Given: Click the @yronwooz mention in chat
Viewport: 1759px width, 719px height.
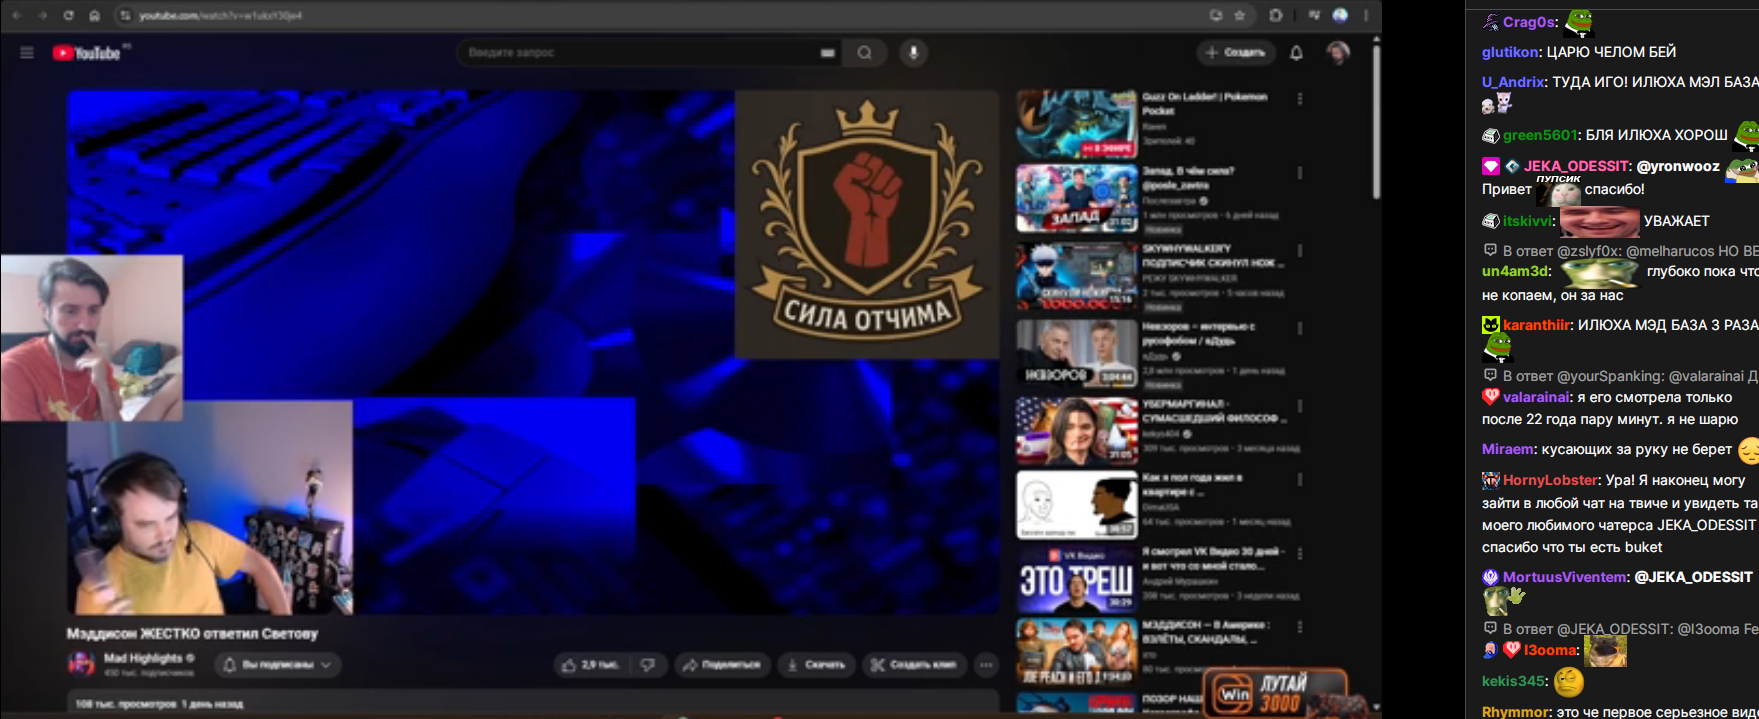Looking at the screenshot, I should (x=1678, y=166).
